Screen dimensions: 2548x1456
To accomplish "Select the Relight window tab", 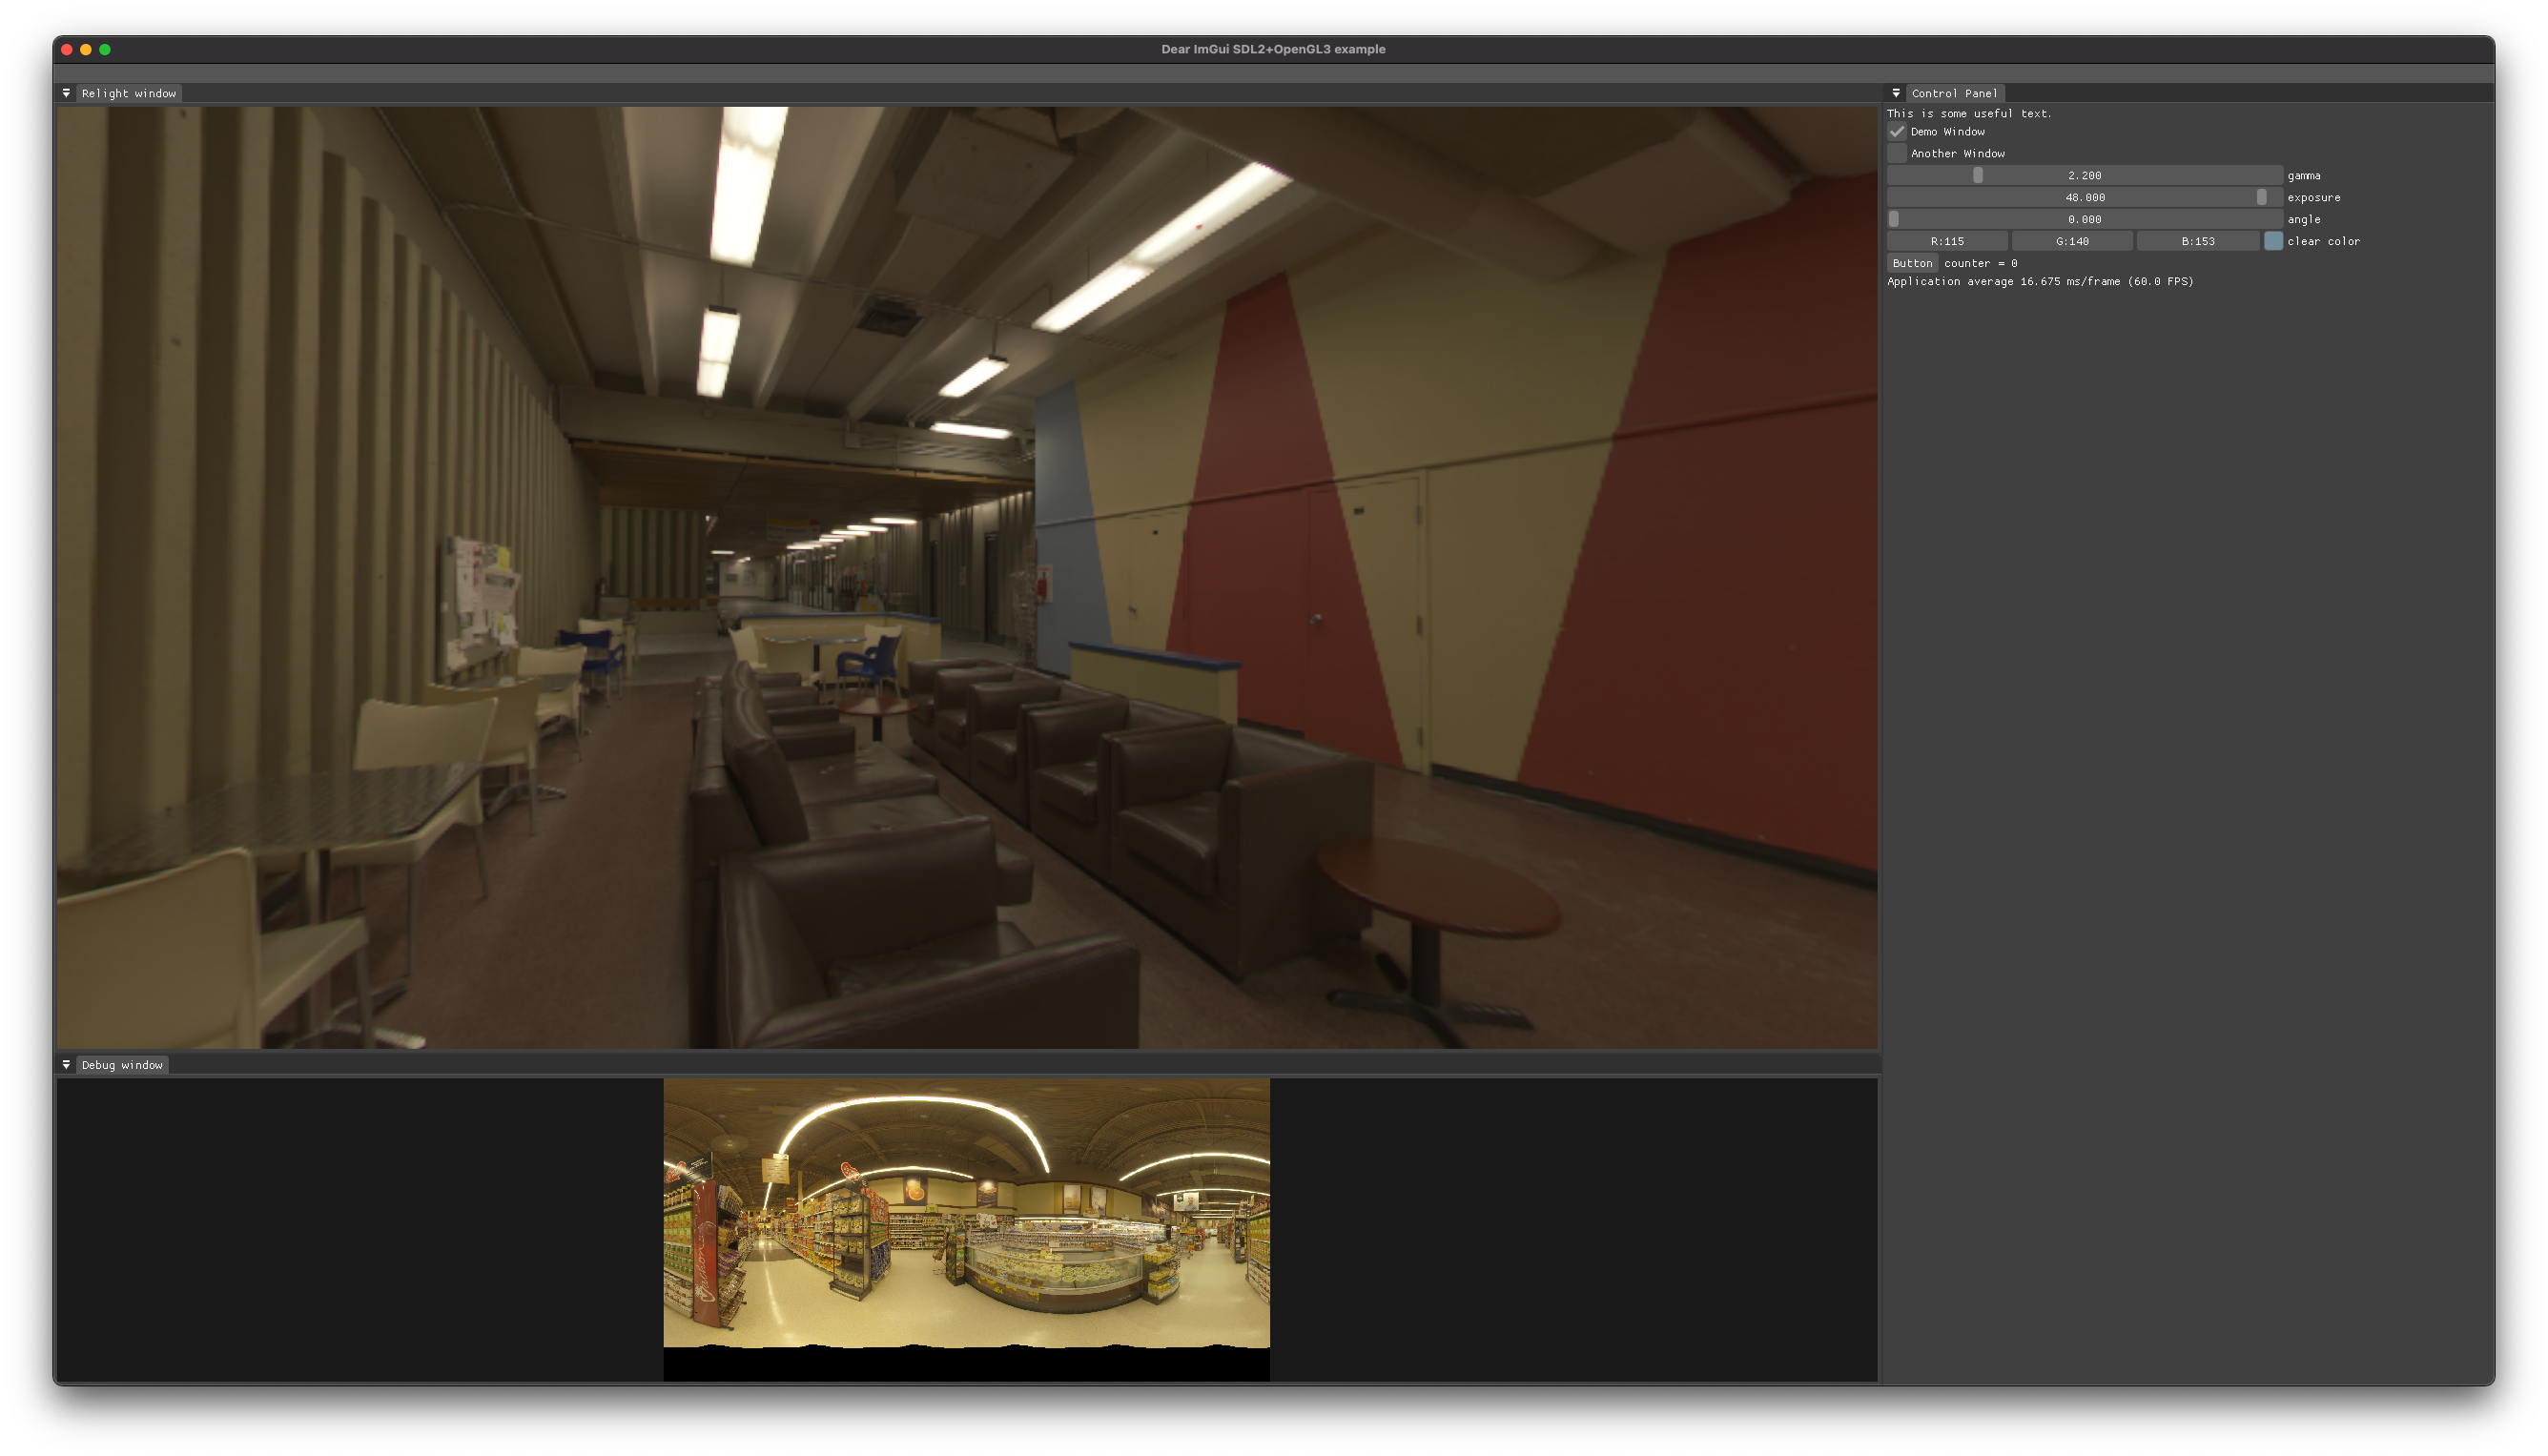I will 129,93.
